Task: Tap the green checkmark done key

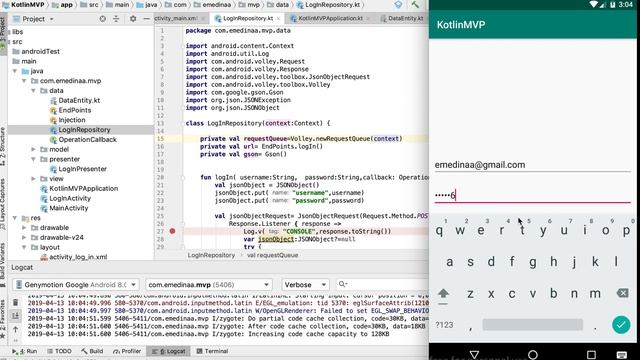Action: tap(621, 325)
